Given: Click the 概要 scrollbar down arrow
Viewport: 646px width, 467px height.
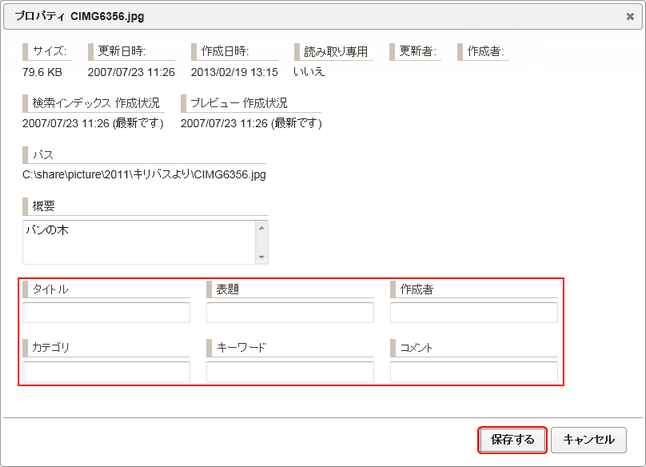Looking at the screenshot, I should [x=262, y=257].
